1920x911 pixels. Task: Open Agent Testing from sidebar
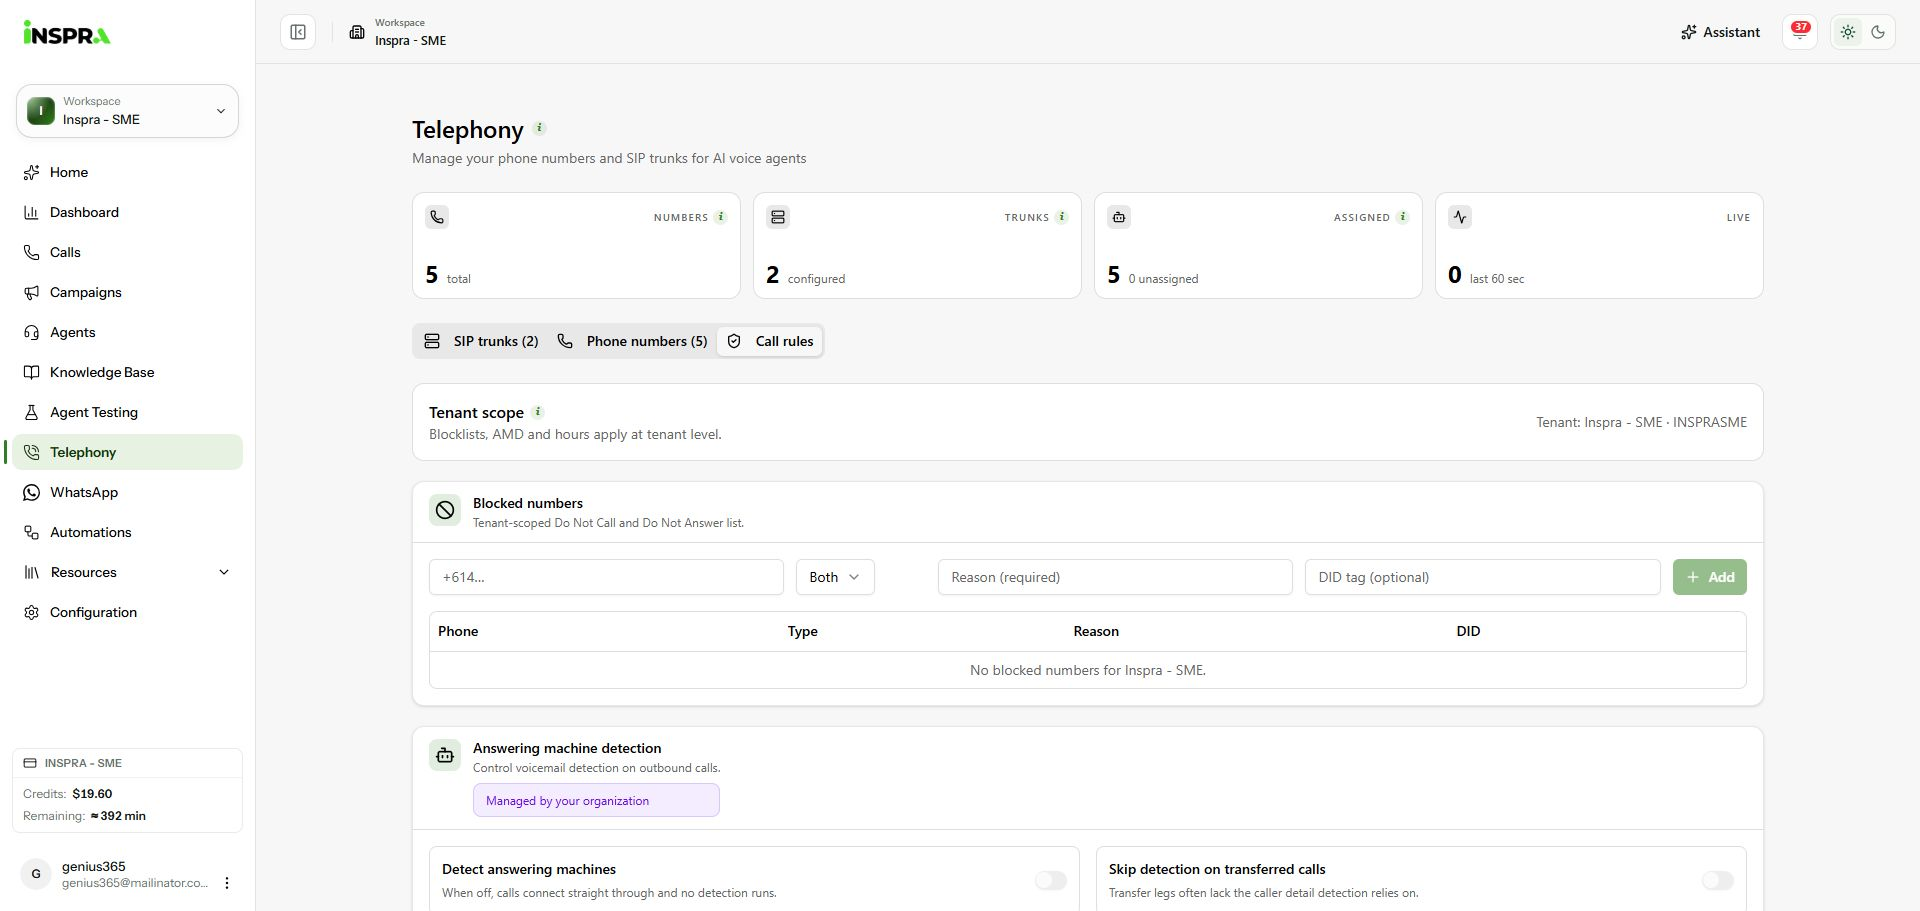(127, 412)
